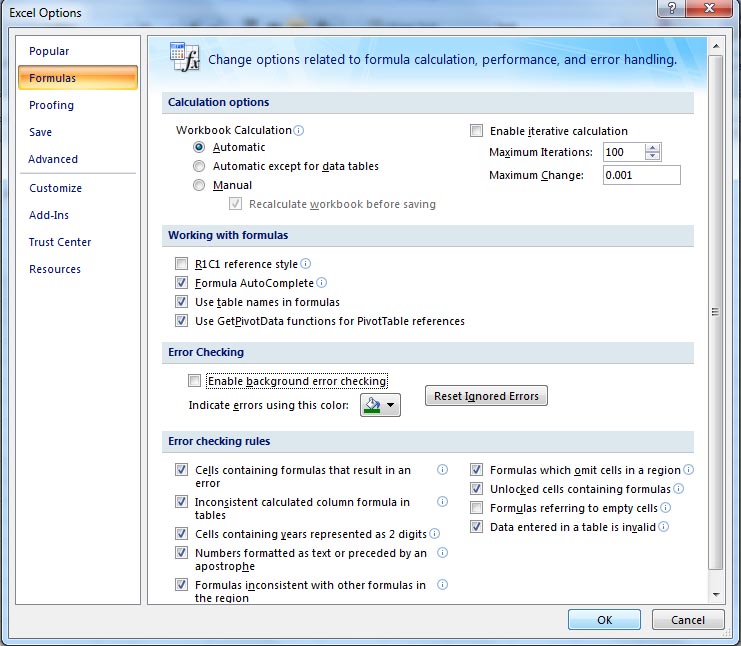Uncheck Formulas which omit cells in a region
741x646 pixels.
point(476,469)
